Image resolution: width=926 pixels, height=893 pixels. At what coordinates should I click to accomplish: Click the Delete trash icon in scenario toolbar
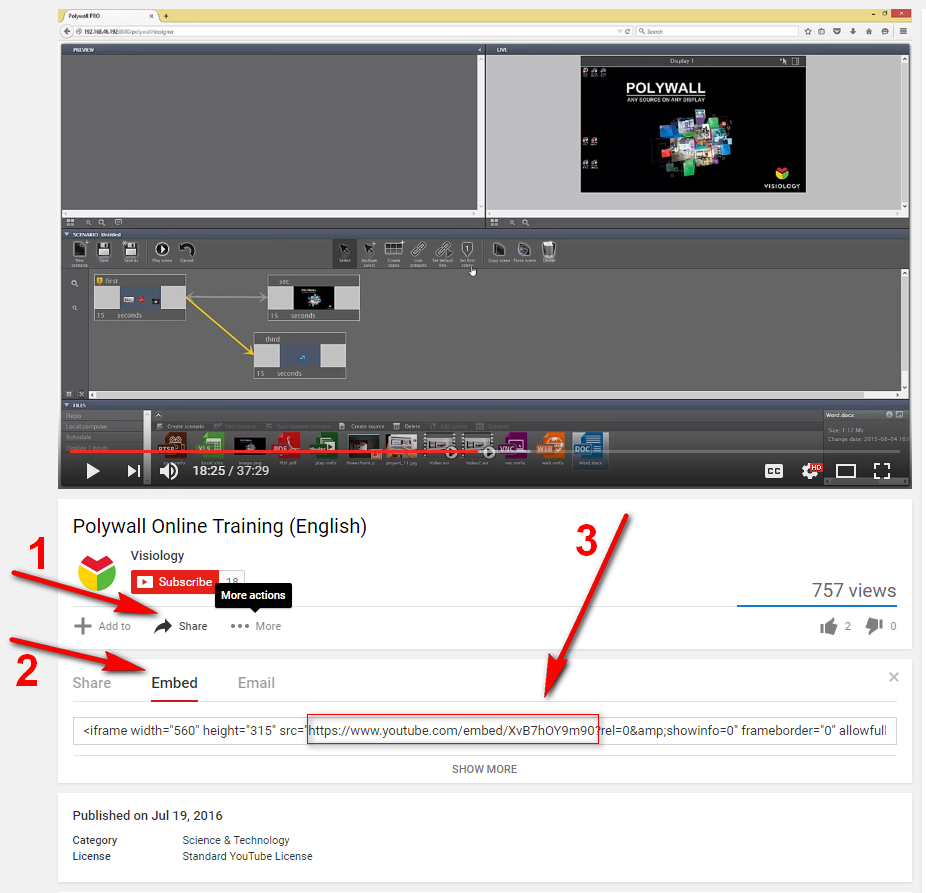[549, 251]
